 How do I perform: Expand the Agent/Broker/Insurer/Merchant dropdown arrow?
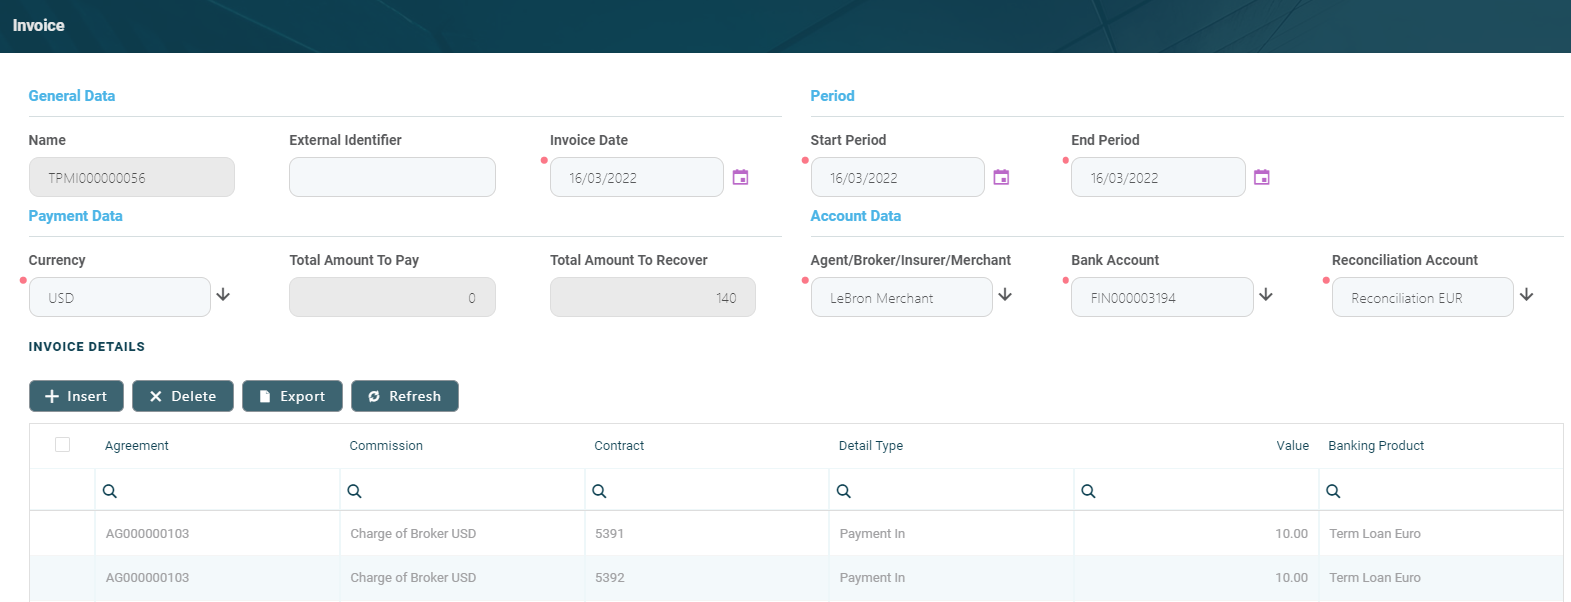[x=1005, y=295]
